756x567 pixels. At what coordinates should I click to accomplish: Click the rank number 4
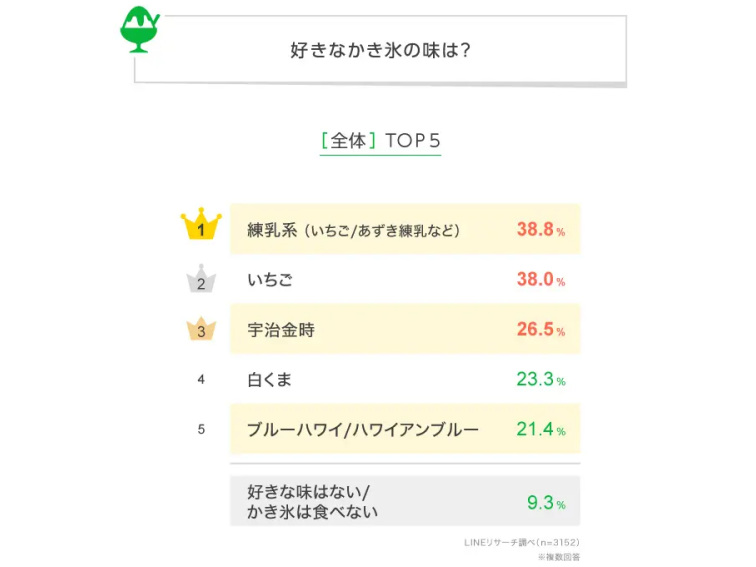pos(201,379)
